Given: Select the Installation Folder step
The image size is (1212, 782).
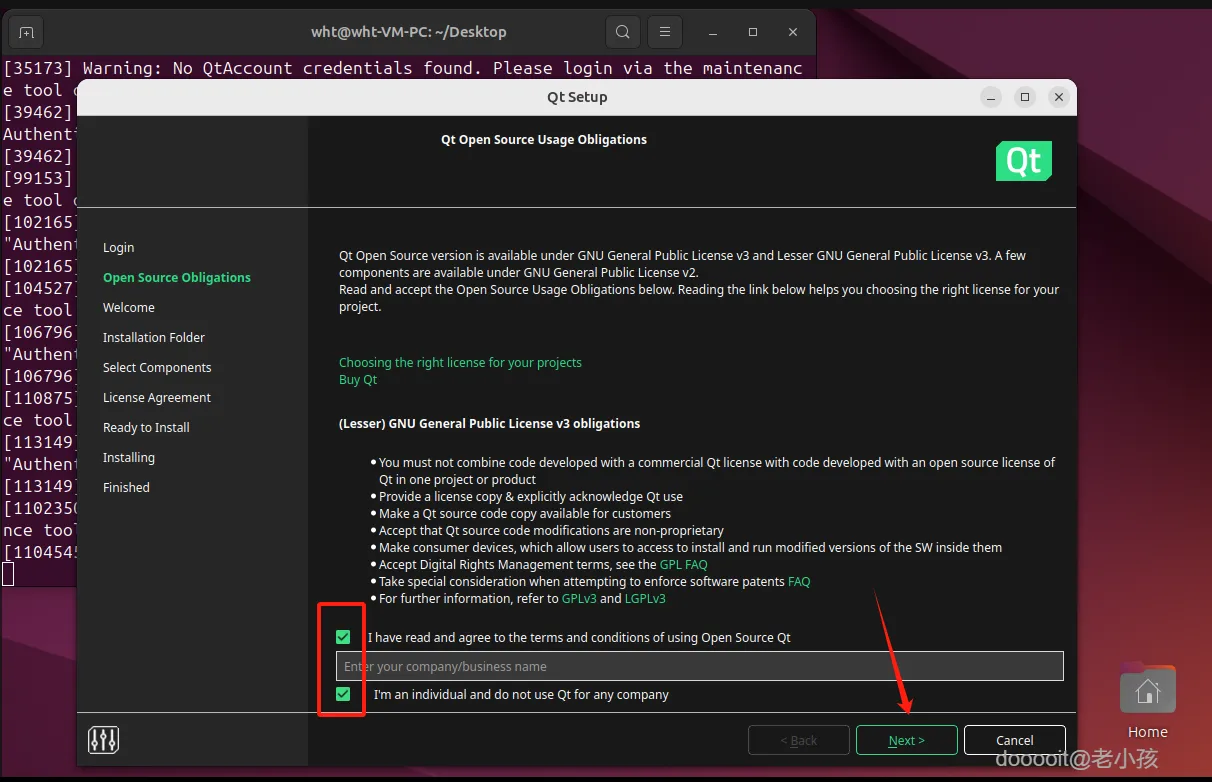Looking at the screenshot, I should (154, 337).
